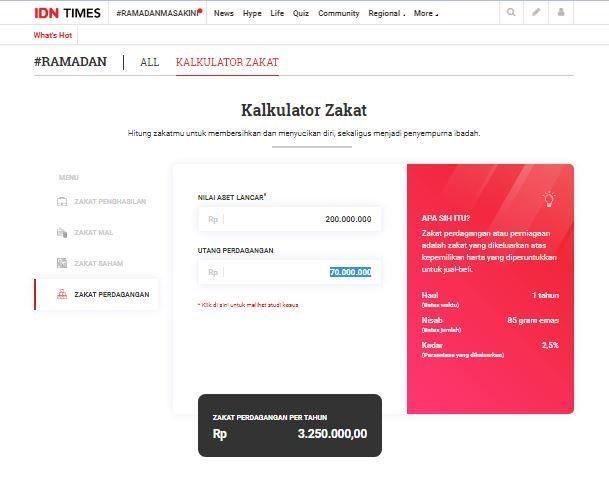Open the #RAMADANMASAKINI link

pyautogui.click(x=159, y=13)
